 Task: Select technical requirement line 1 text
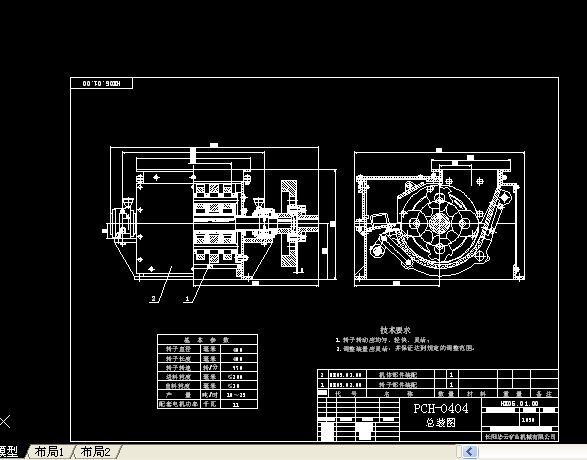tap(383, 340)
